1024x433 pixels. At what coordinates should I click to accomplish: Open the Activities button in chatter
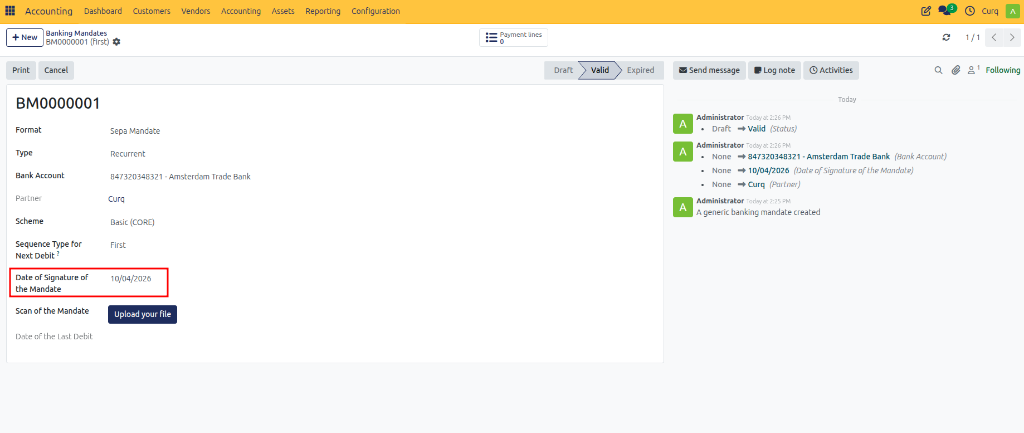click(831, 71)
